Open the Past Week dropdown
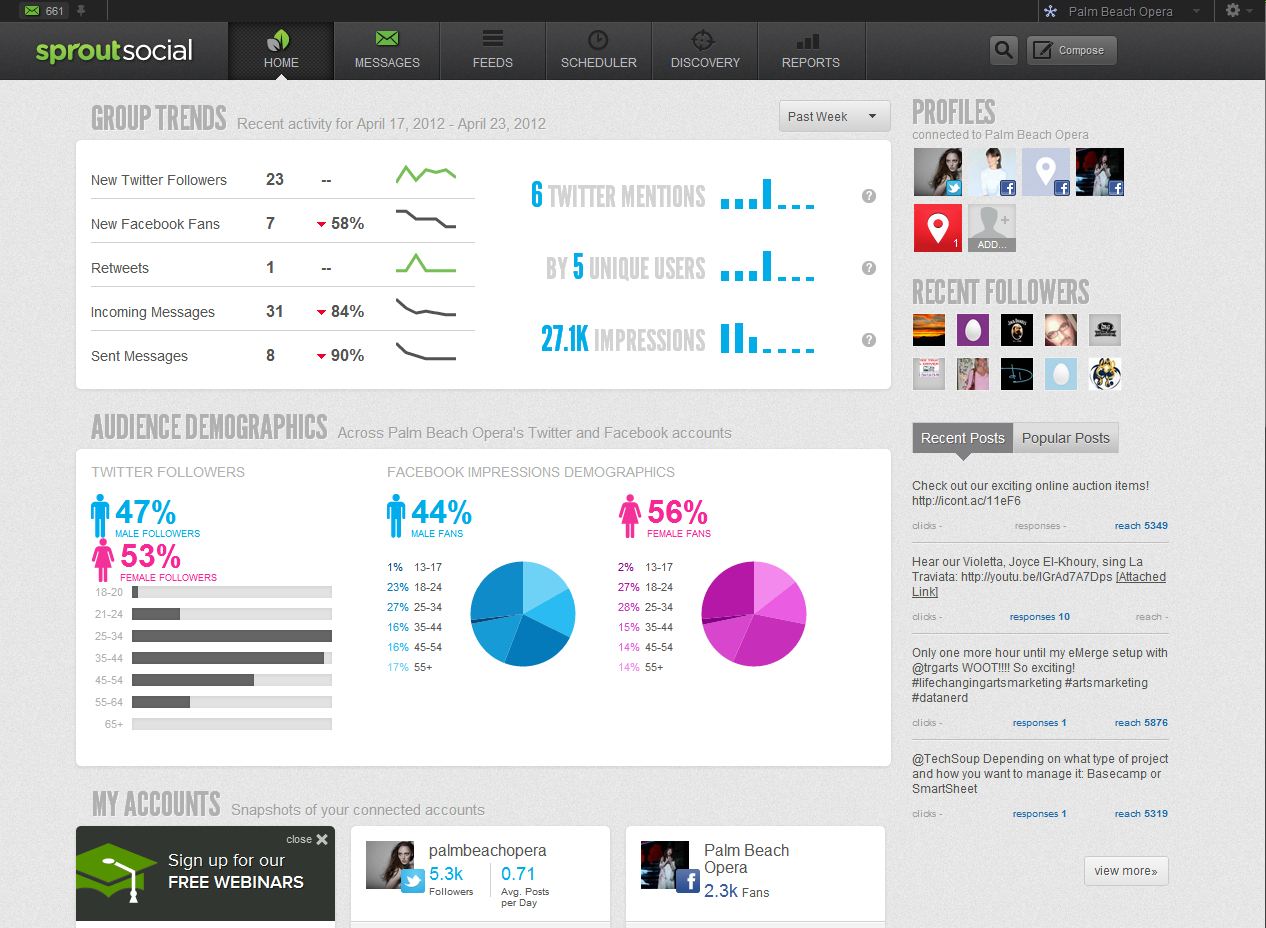The height and width of the screenshot is (928, 1266). [x=834, y=116]
